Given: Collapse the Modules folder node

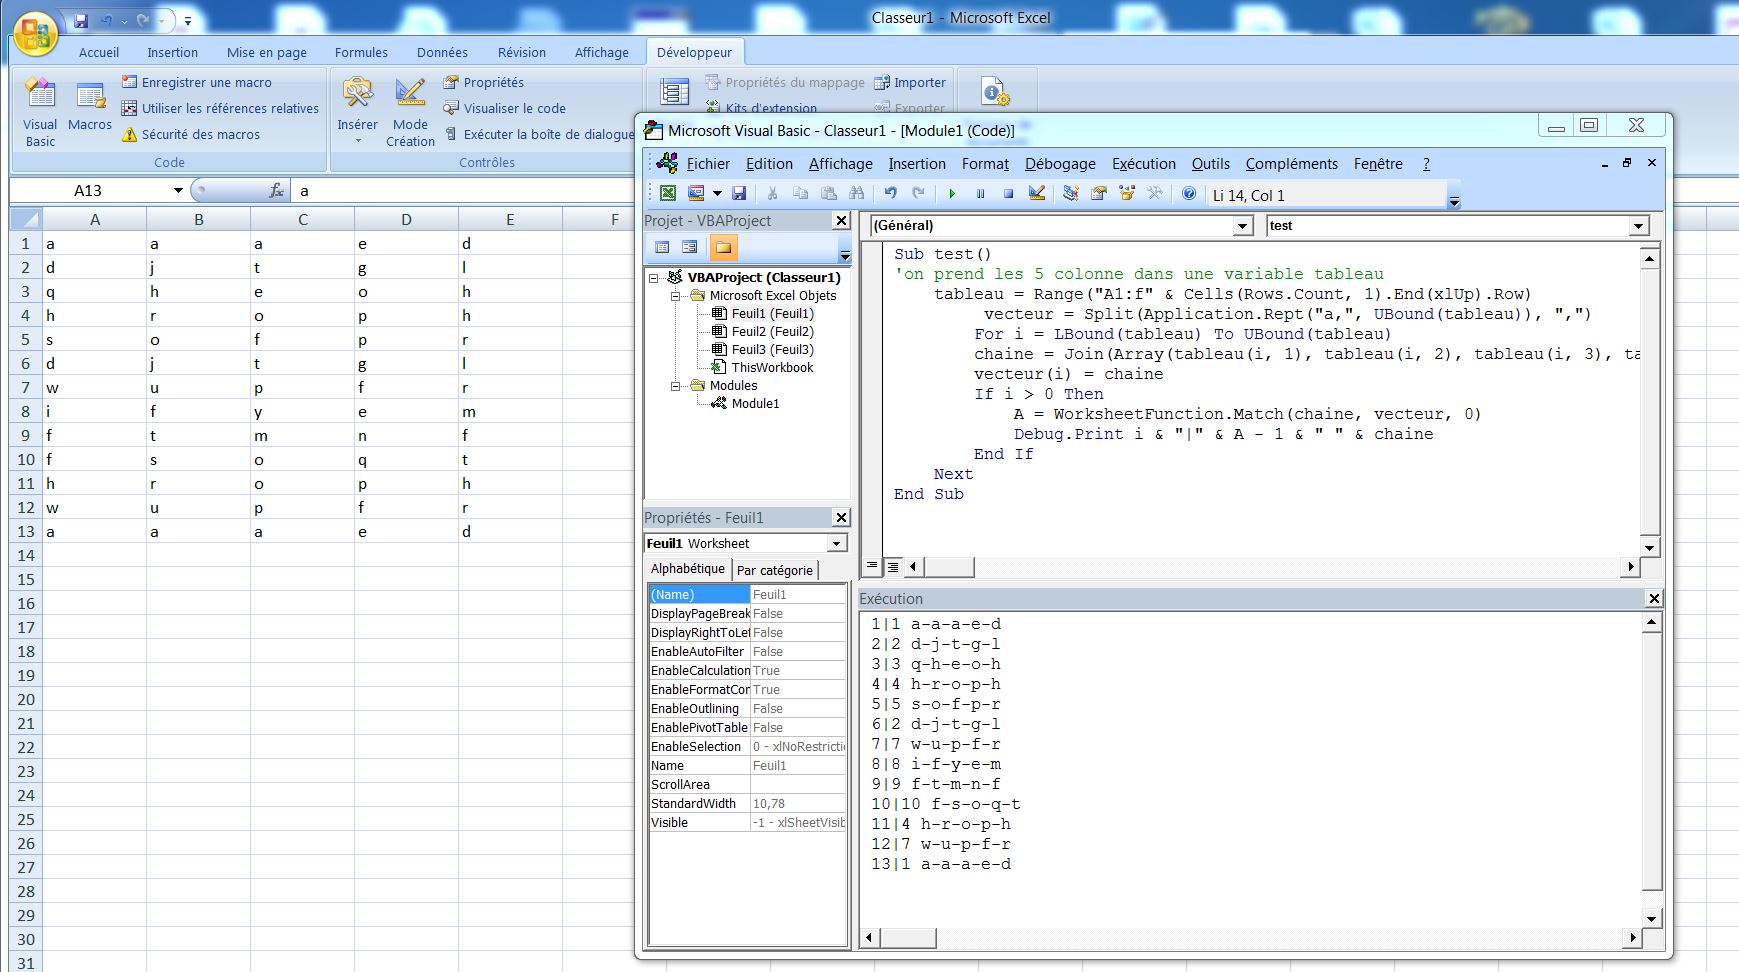Looking at the screenshot, I should point(676,386).
